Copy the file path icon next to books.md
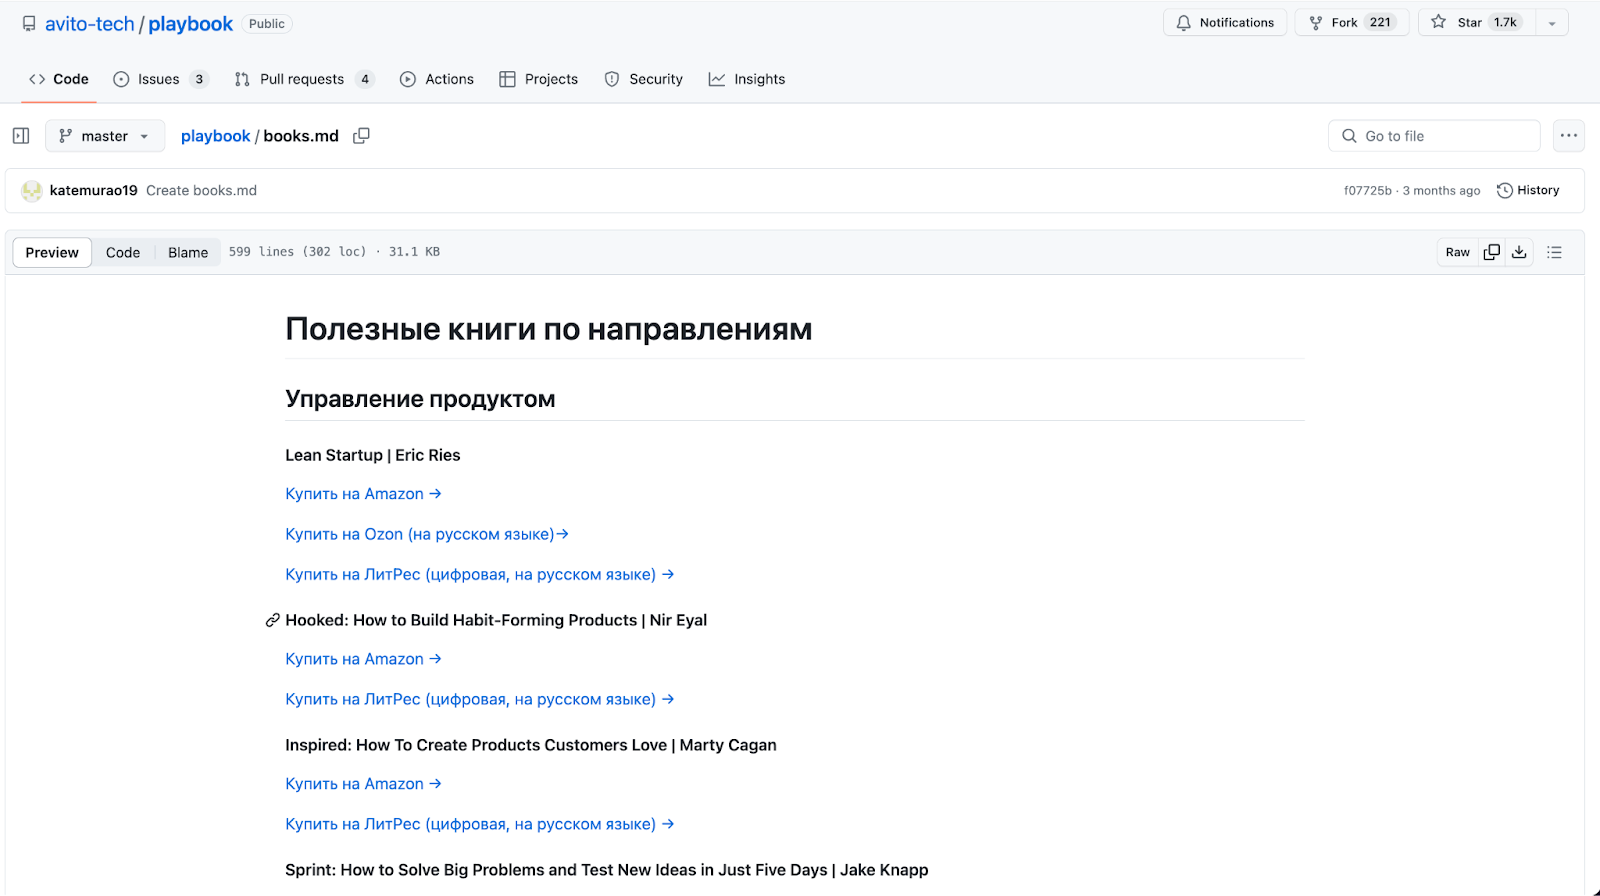 [361, 136]
